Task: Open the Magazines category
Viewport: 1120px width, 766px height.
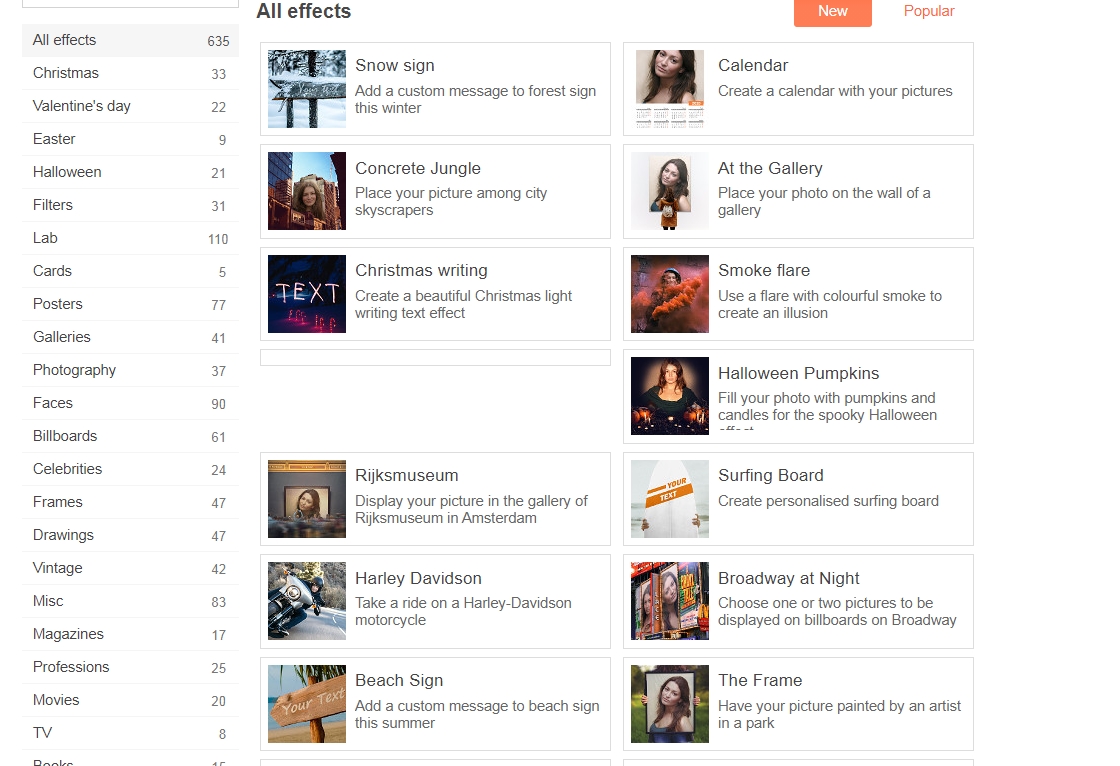Action: [68, 634]
